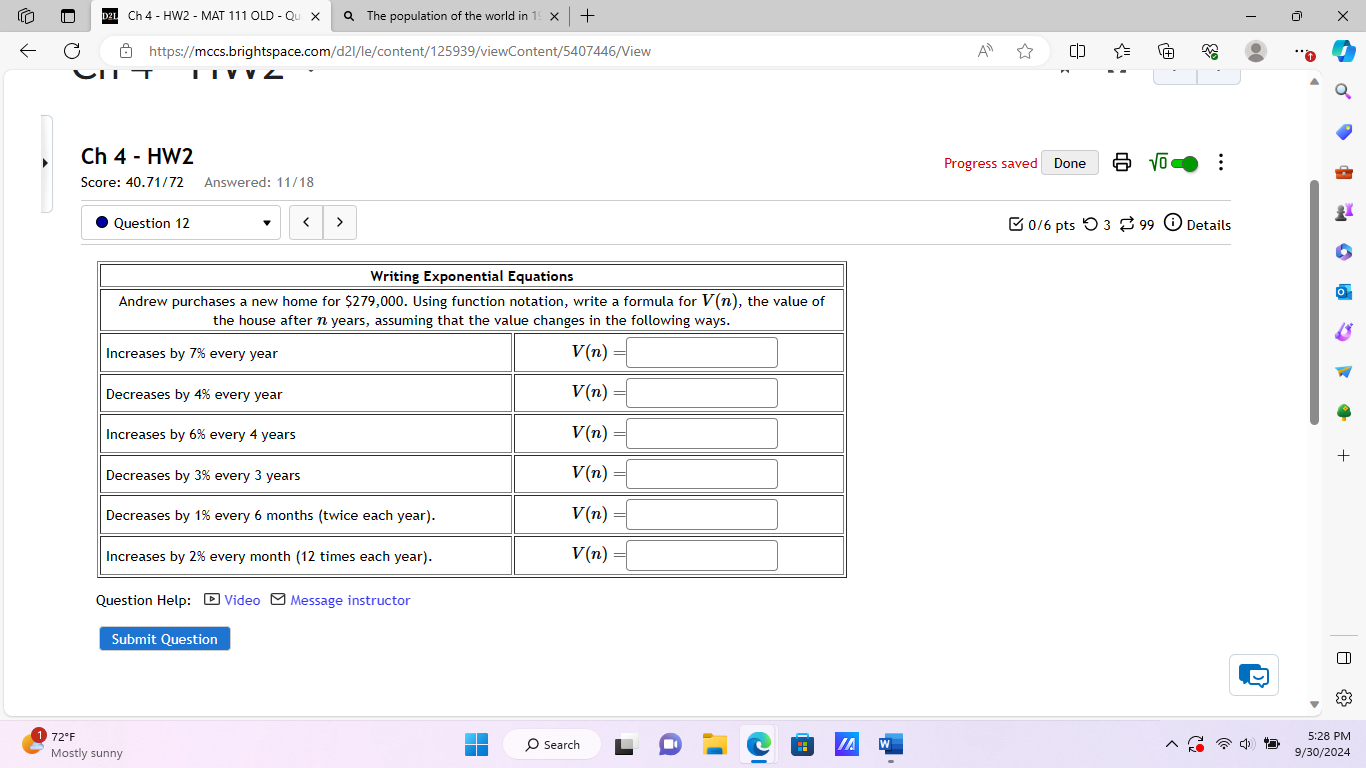Image resolution: width=1366 pixels, height=768 pixels.
Task: Go to previous question arrow
Action: 306,222
